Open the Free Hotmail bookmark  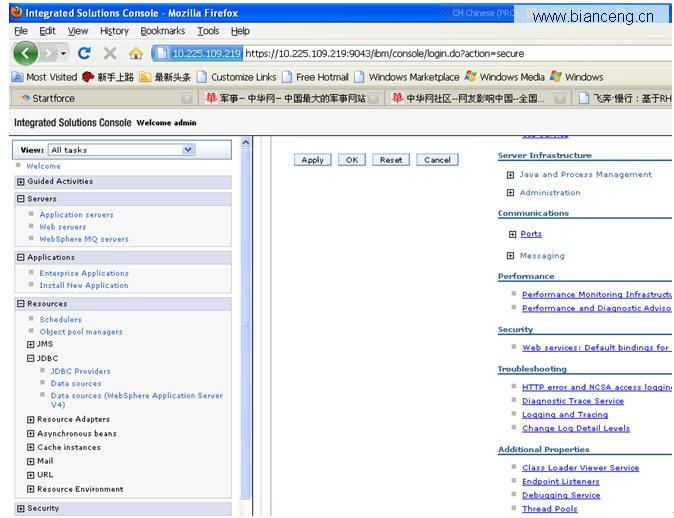click(316, 77)
